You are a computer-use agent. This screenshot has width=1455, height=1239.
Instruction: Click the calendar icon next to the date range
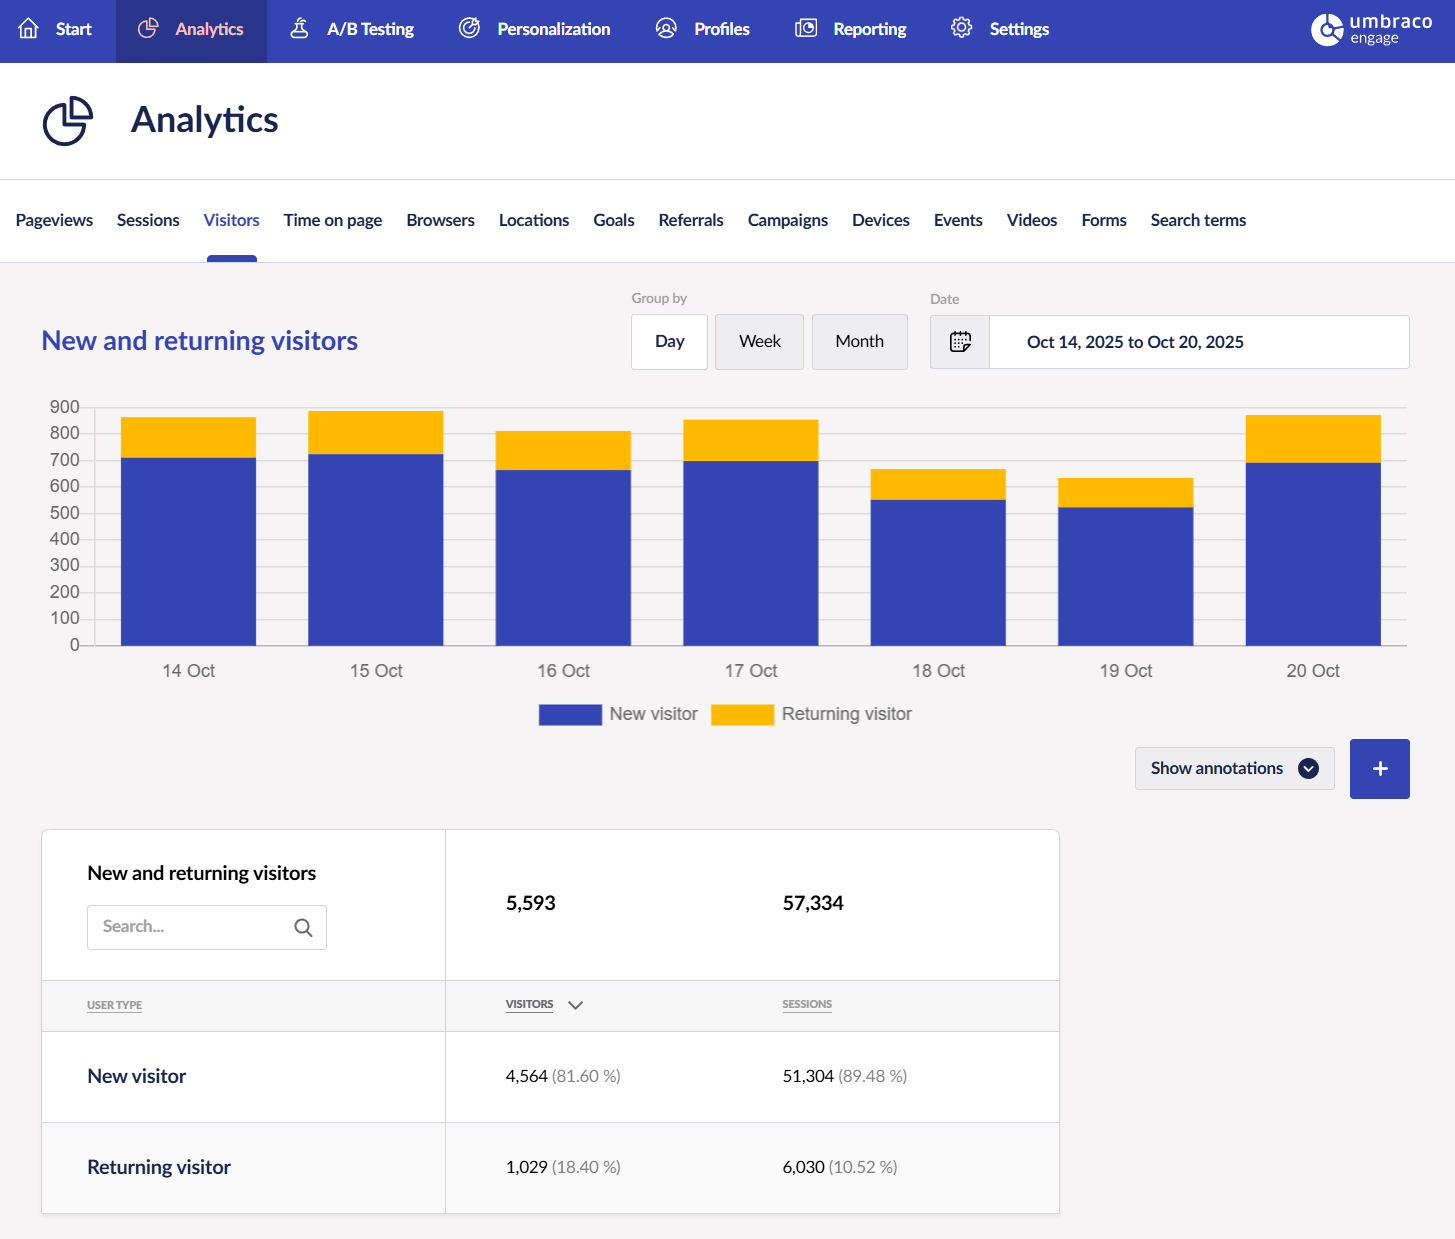click(959, 342)
